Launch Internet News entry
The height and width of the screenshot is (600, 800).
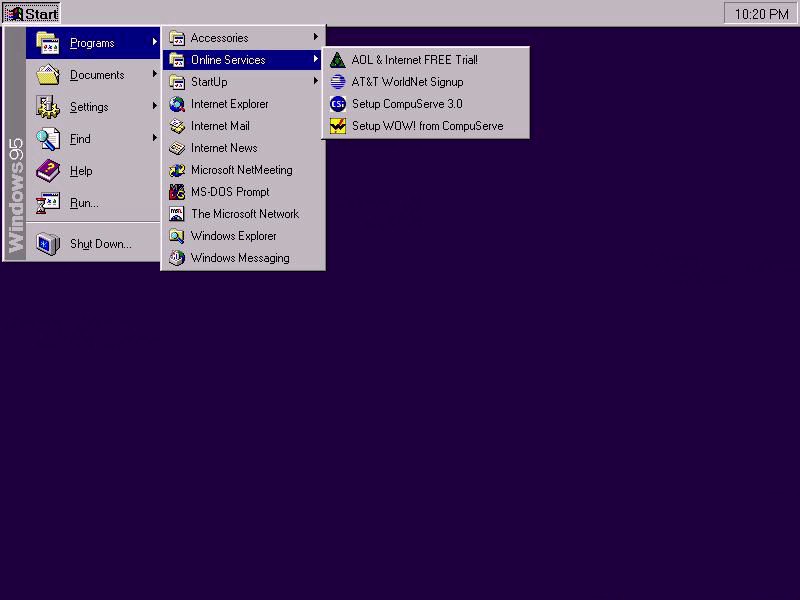pyautogui.click(x=243, y=148)
